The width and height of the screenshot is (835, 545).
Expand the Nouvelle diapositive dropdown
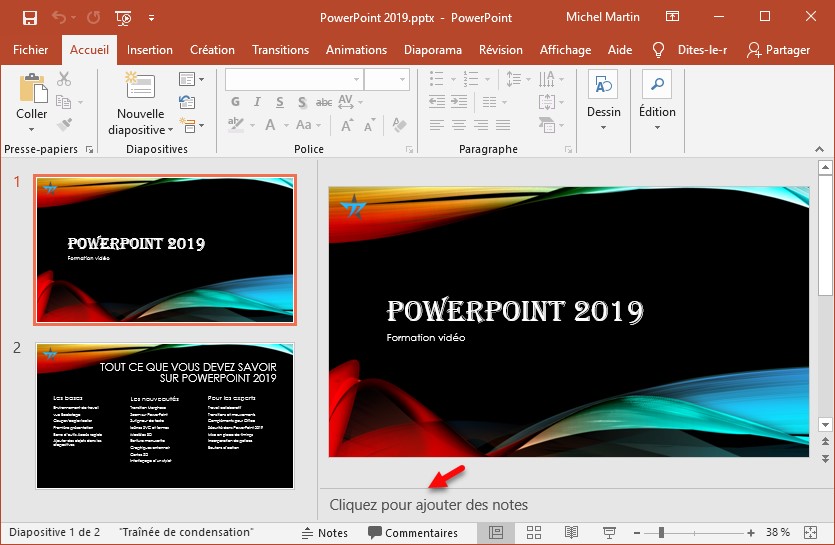(x=170, y=130)
